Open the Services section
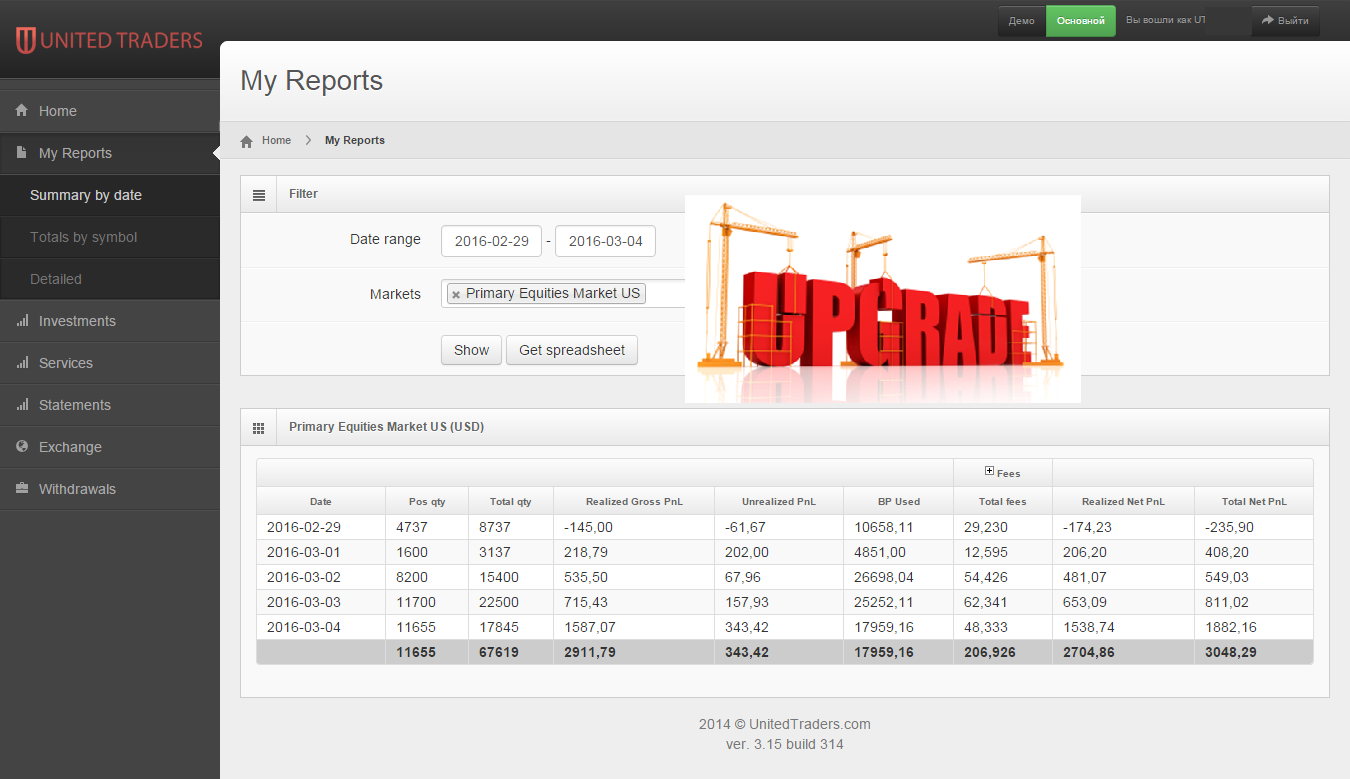The width and height of the screenshot is (1350, 779). click(x=110, y=363)
